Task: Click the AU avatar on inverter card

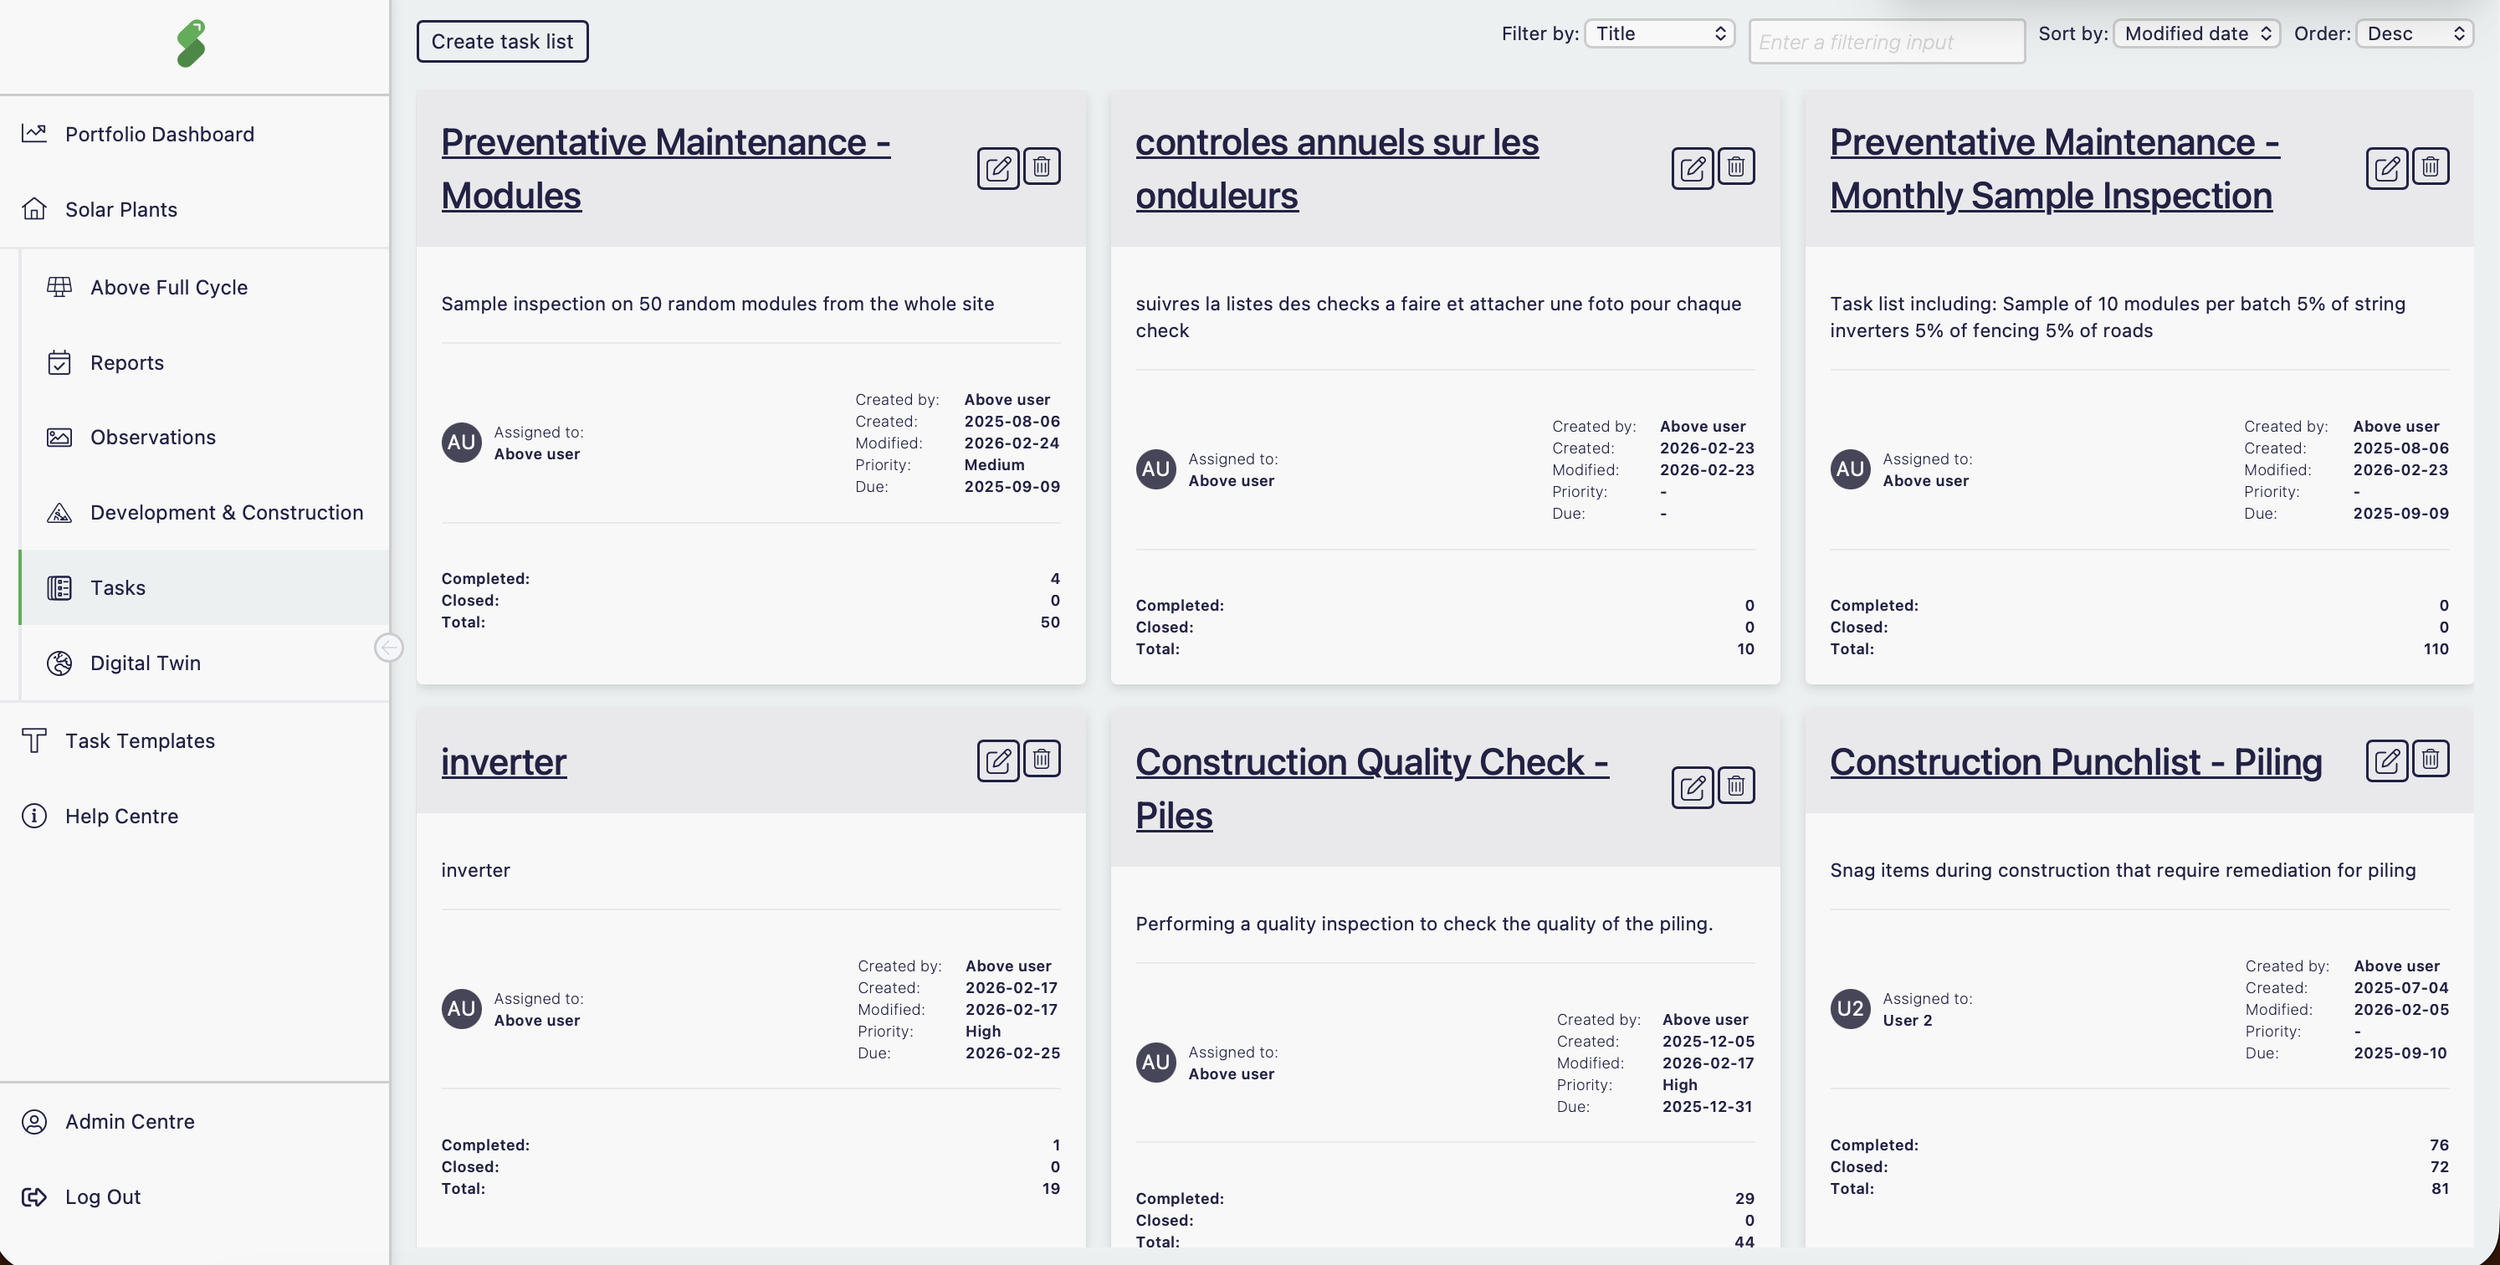Action: (x=461, y=1009)
